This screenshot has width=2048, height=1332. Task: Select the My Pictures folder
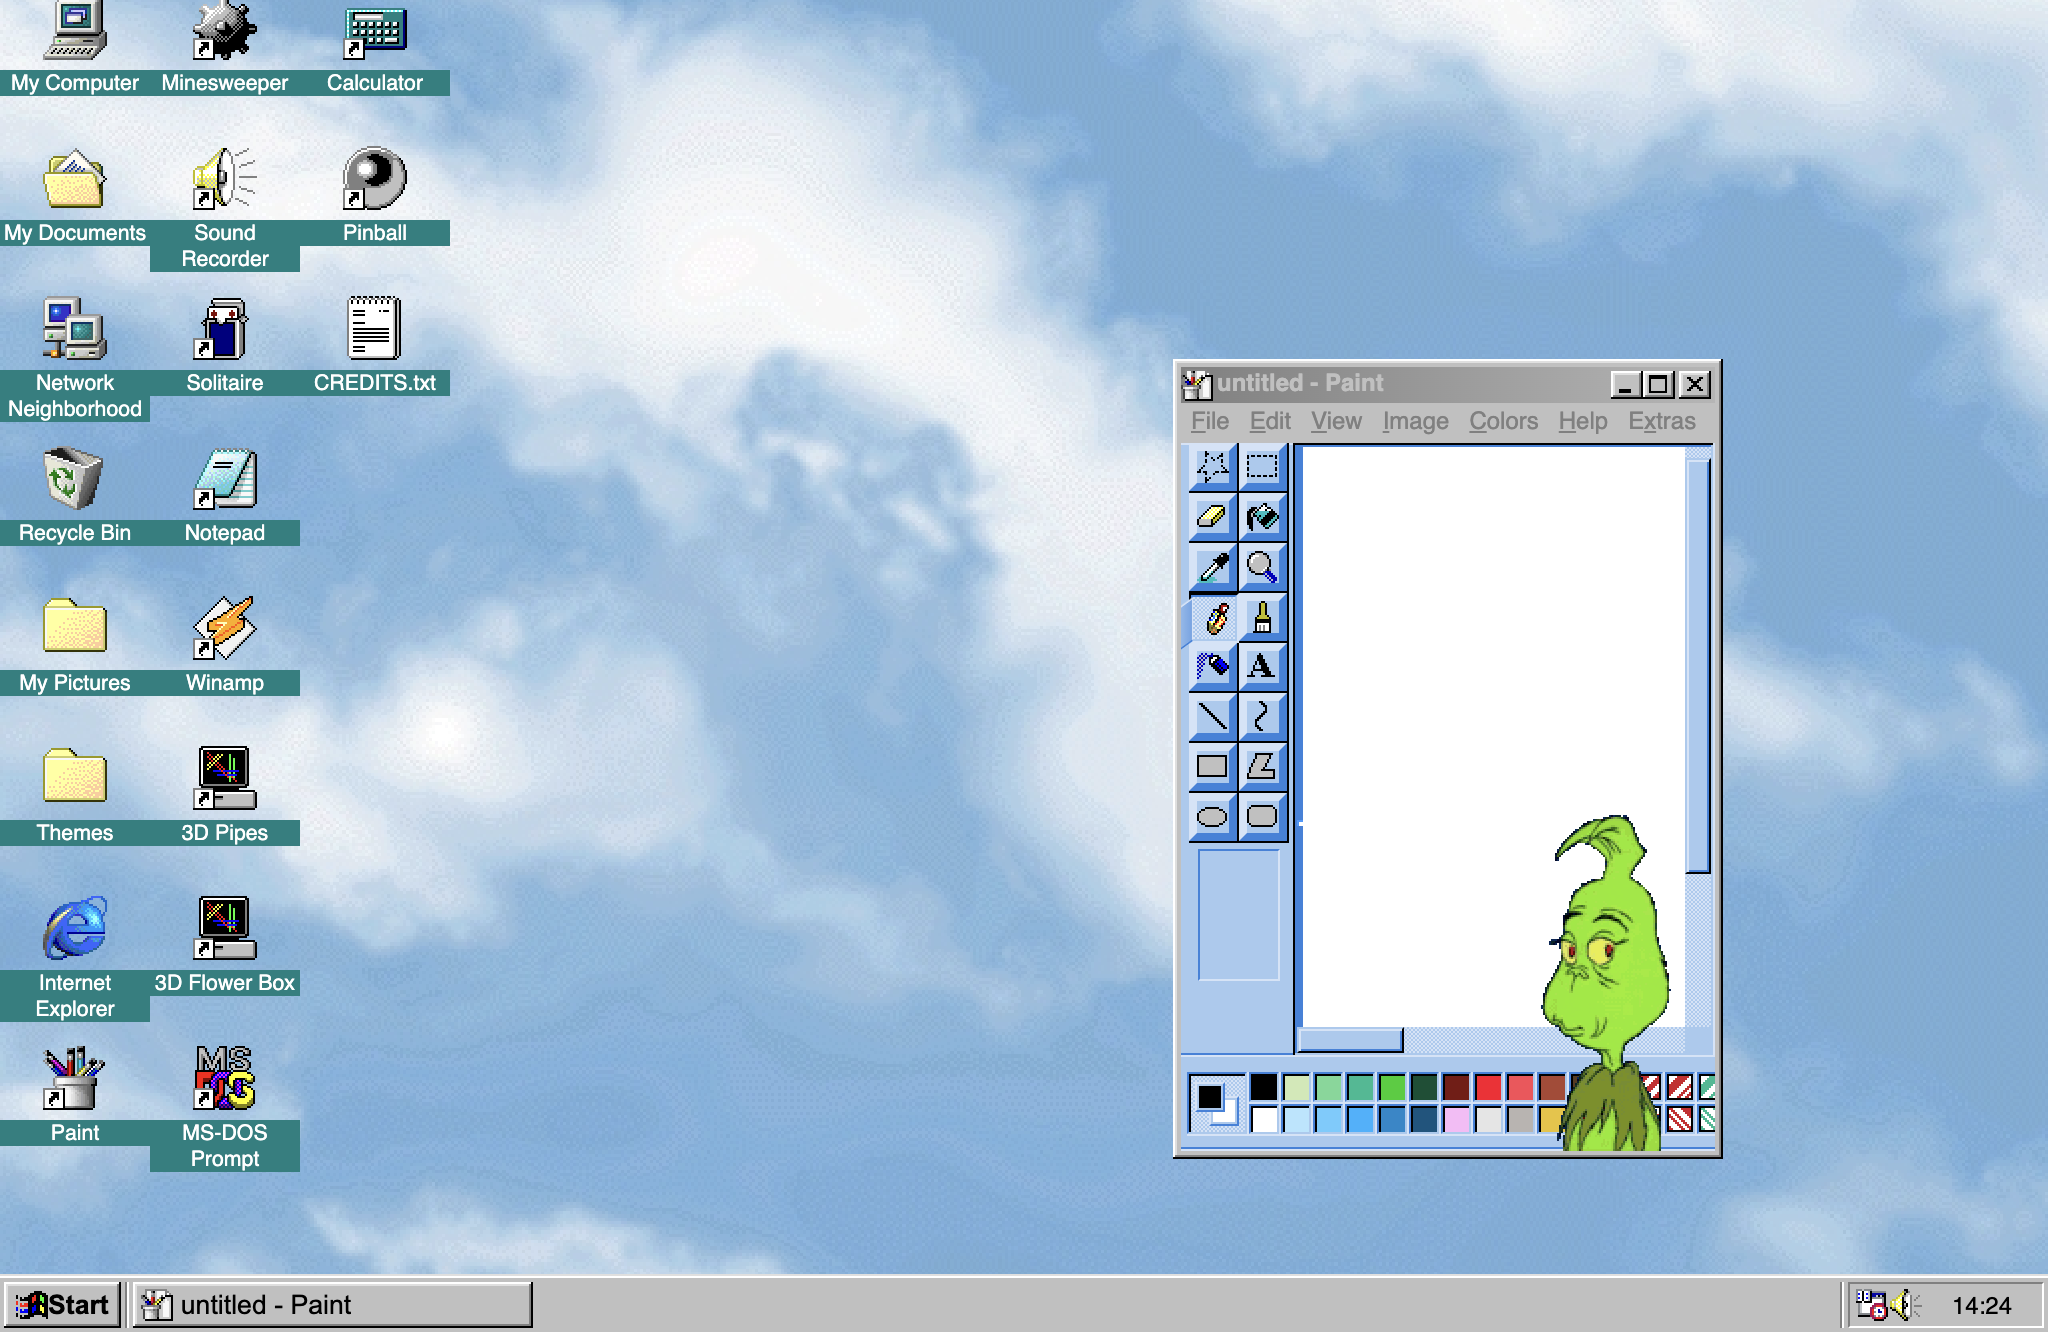pos(75,645)
